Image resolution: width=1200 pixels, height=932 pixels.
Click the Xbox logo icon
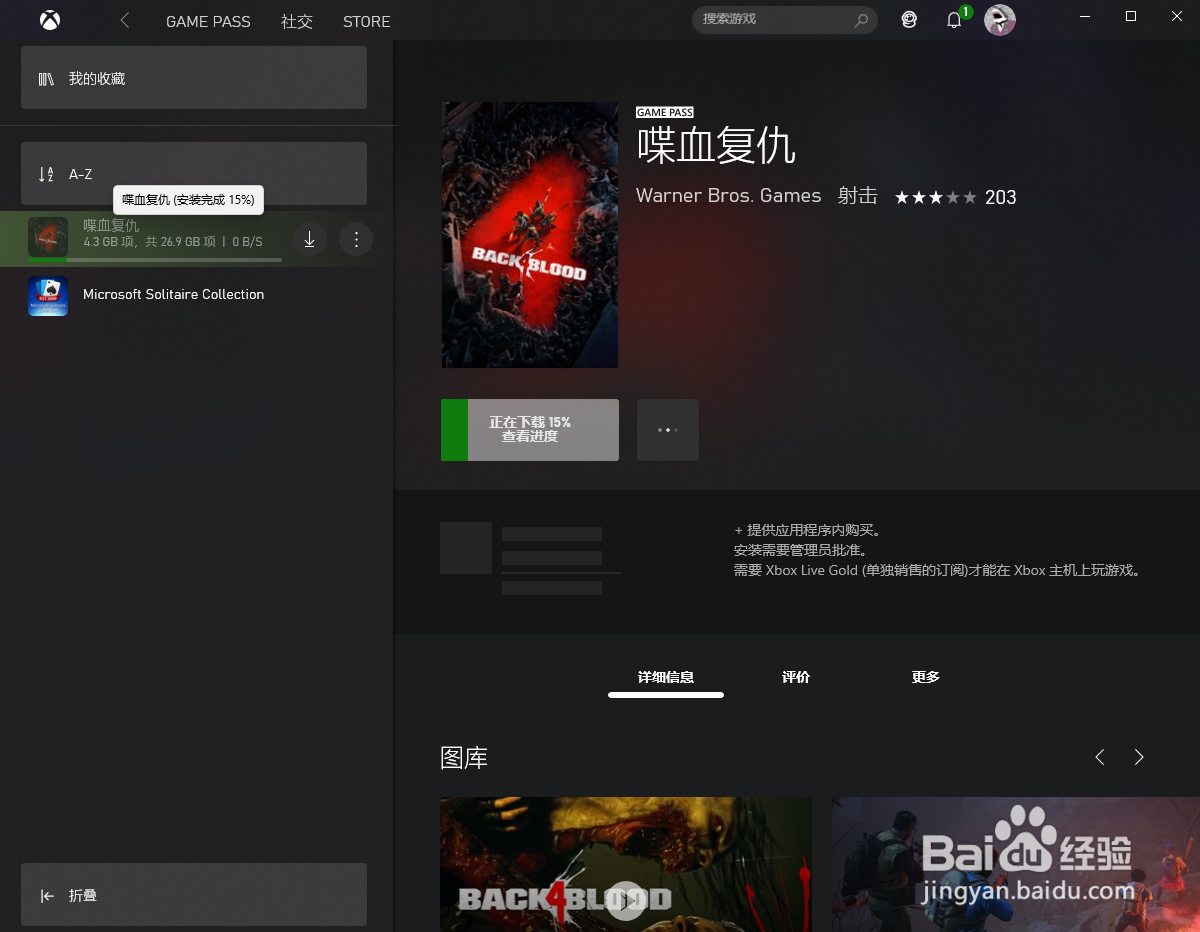(x=50, y=20)
